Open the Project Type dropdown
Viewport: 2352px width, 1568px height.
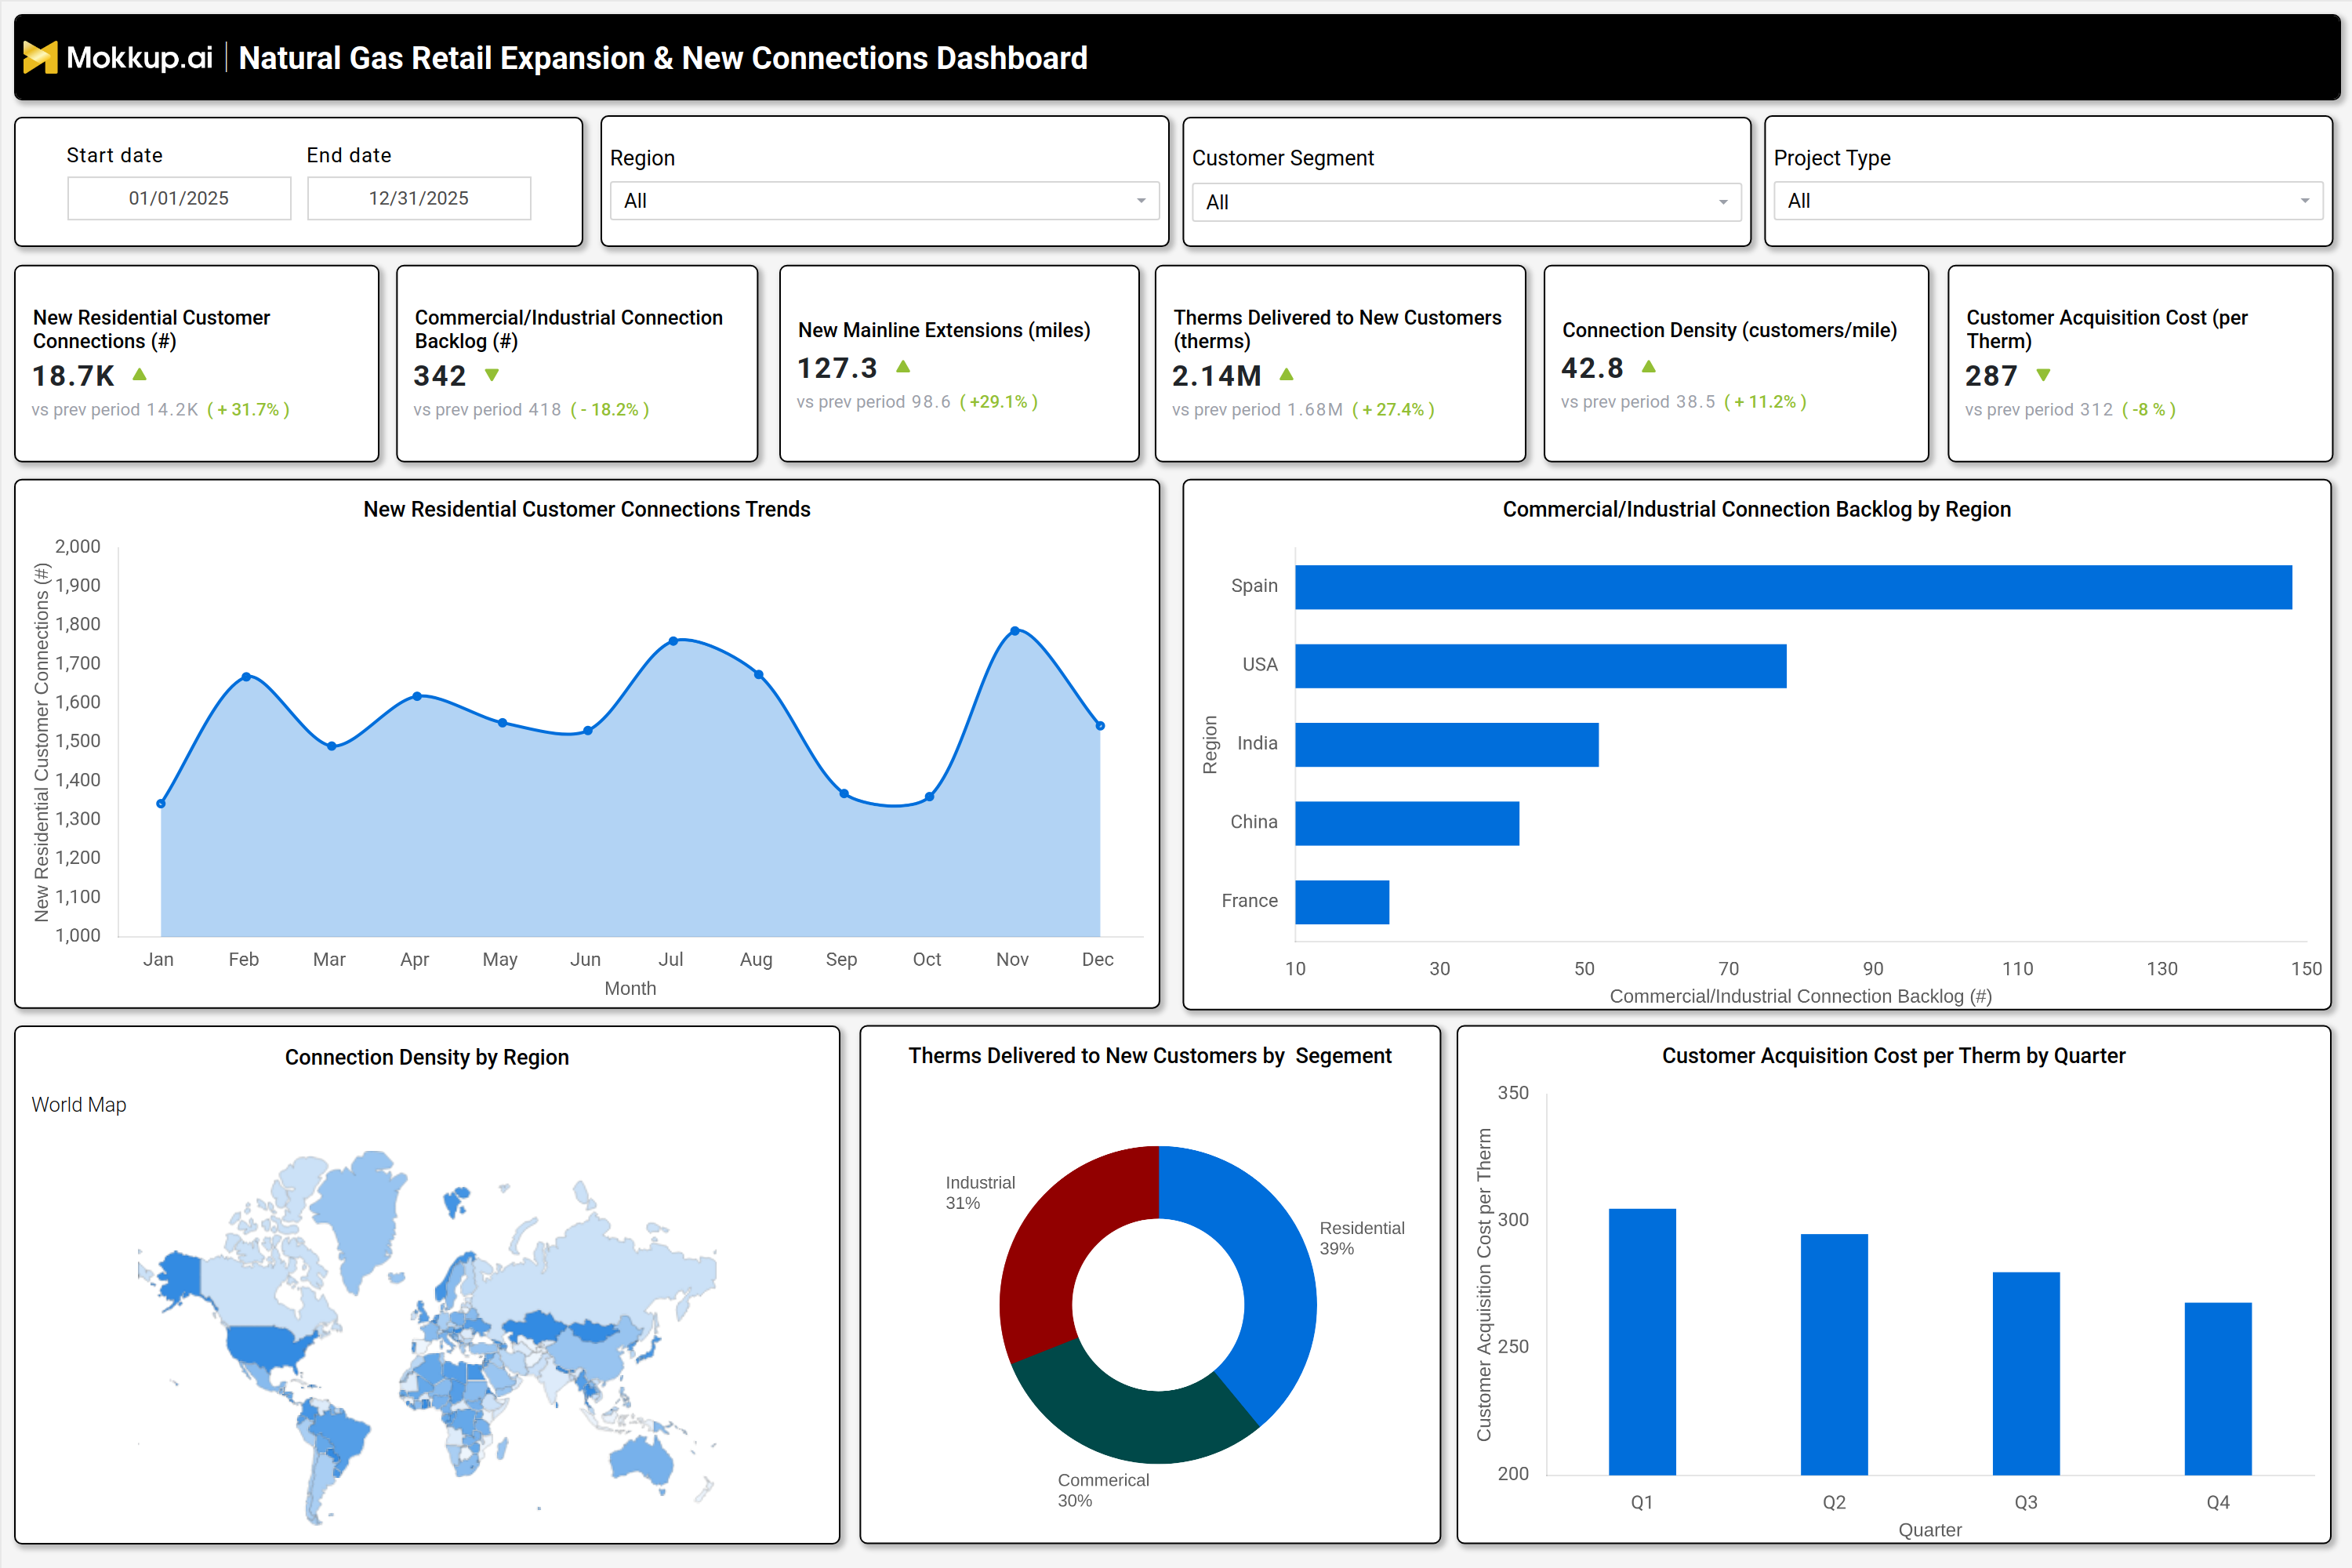tap(2048, 201)
